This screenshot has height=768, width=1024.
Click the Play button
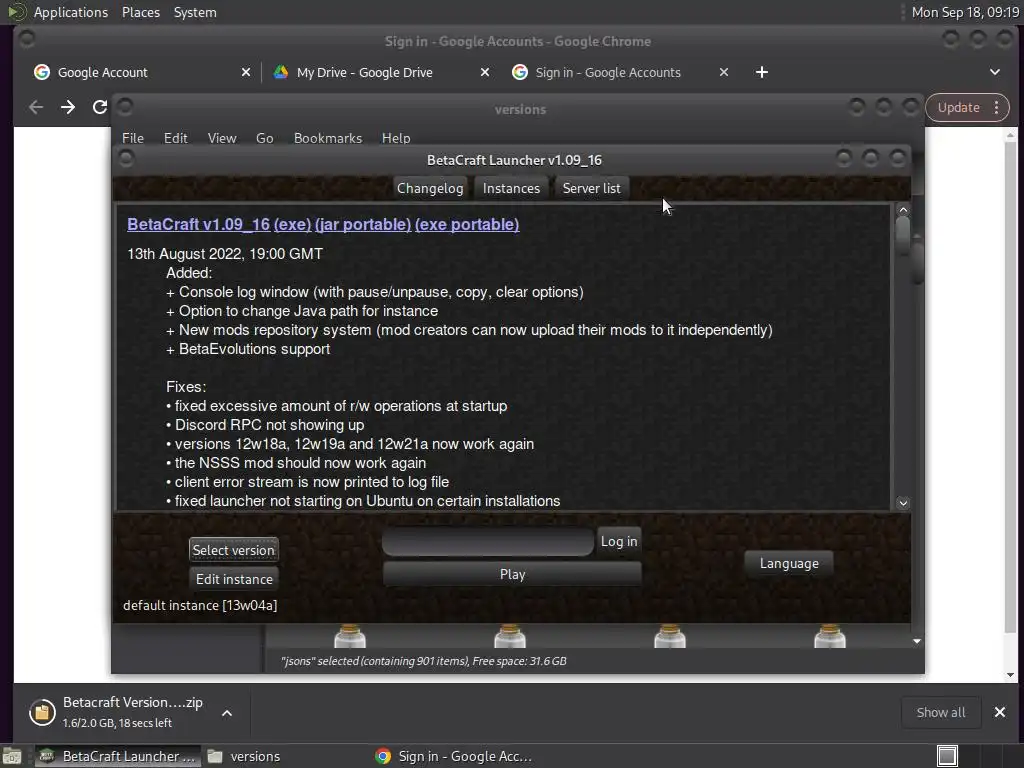(x=512, y=574)
